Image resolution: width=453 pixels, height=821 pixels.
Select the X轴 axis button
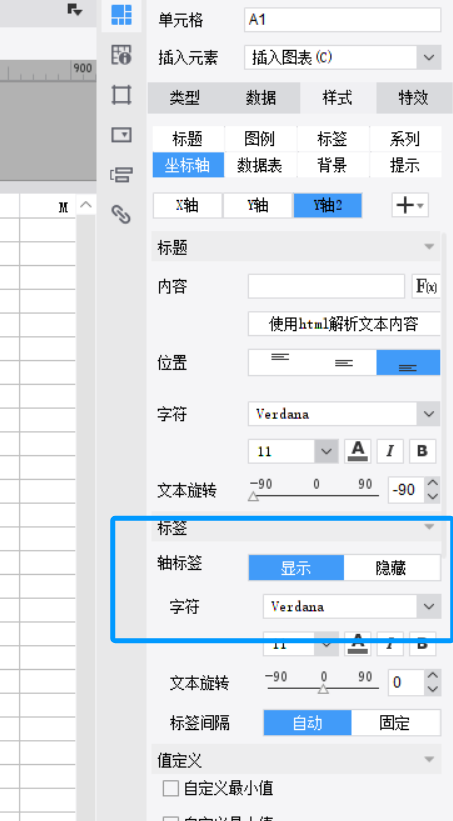click(x=187, y=205)
